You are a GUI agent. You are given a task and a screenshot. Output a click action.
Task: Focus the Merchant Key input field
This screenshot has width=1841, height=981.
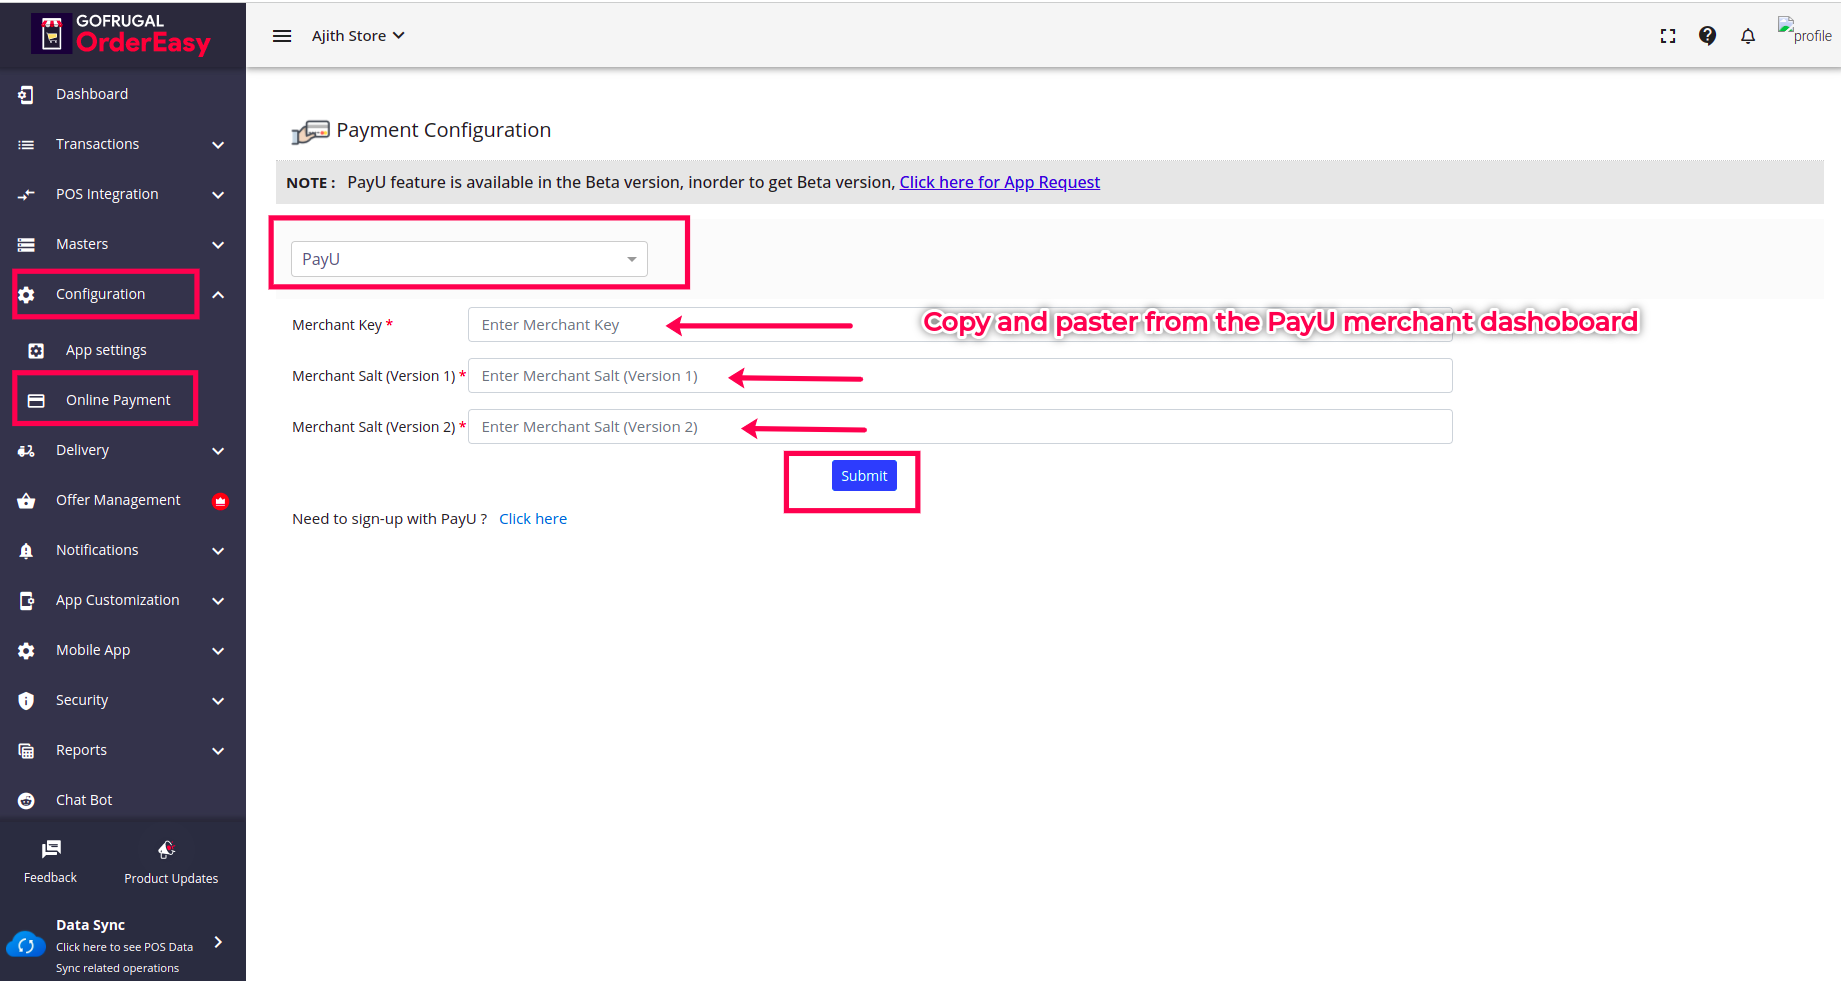coord(960,325)
